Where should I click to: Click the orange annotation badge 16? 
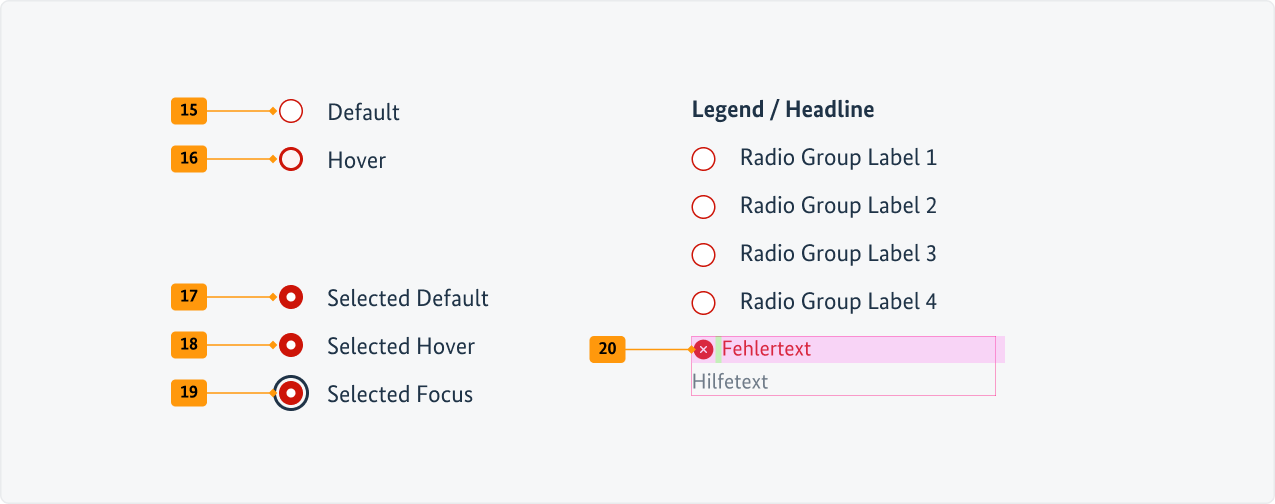click(189, 159)
